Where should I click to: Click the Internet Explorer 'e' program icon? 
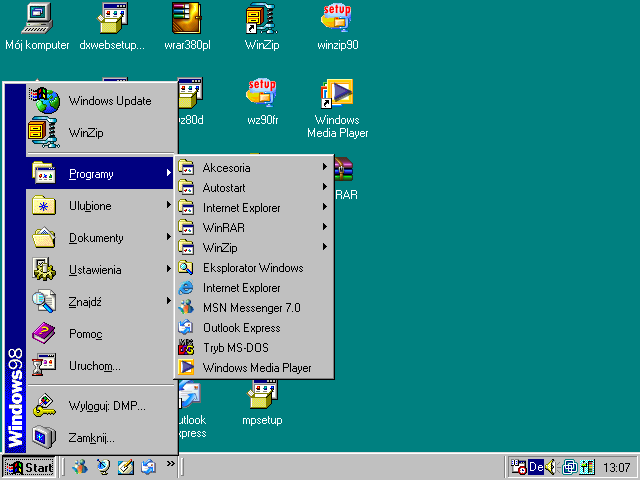click(x=186, y=288)
